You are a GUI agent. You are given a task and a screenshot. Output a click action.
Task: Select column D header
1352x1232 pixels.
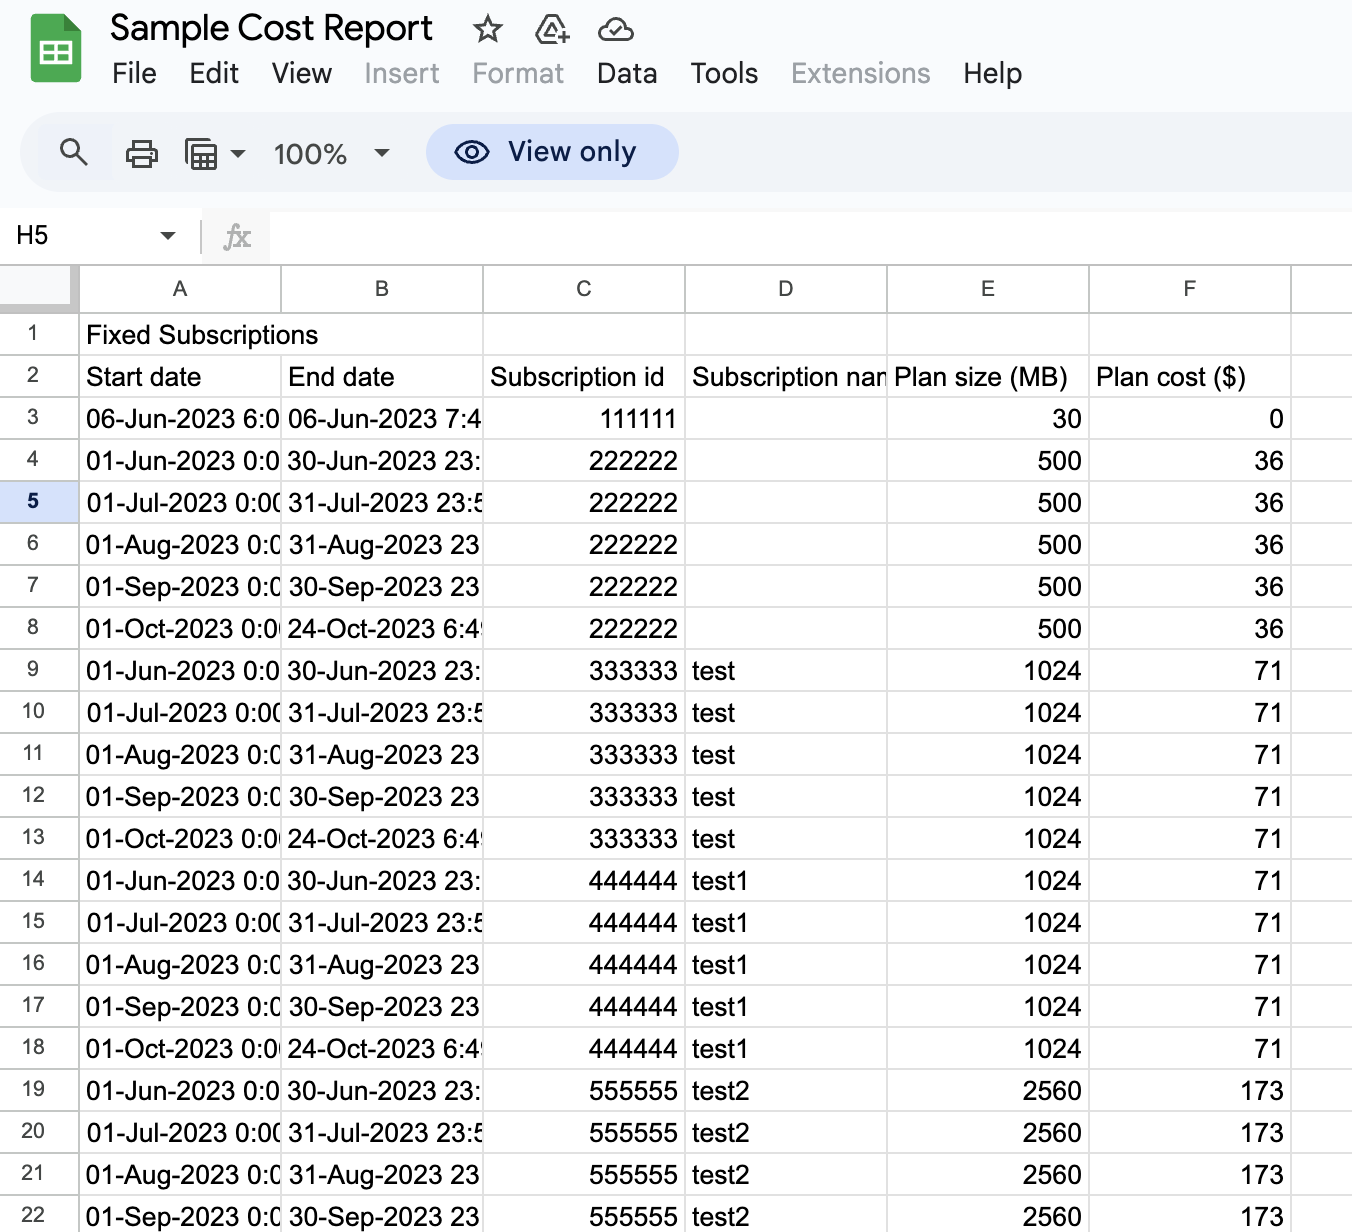pos(786,289)
